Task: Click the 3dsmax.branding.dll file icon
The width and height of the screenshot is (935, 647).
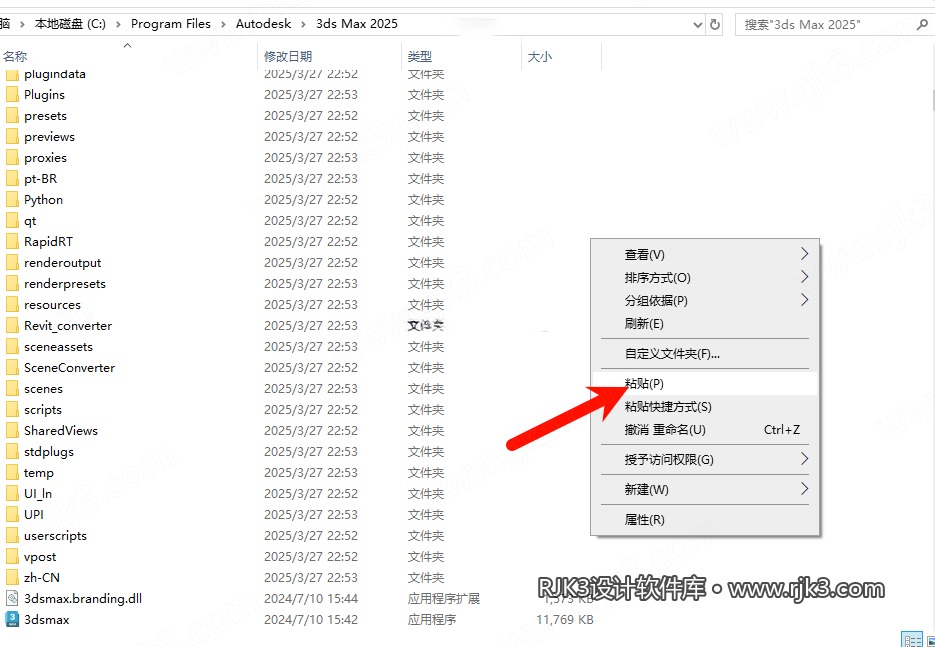Action: tap(12, 599)
